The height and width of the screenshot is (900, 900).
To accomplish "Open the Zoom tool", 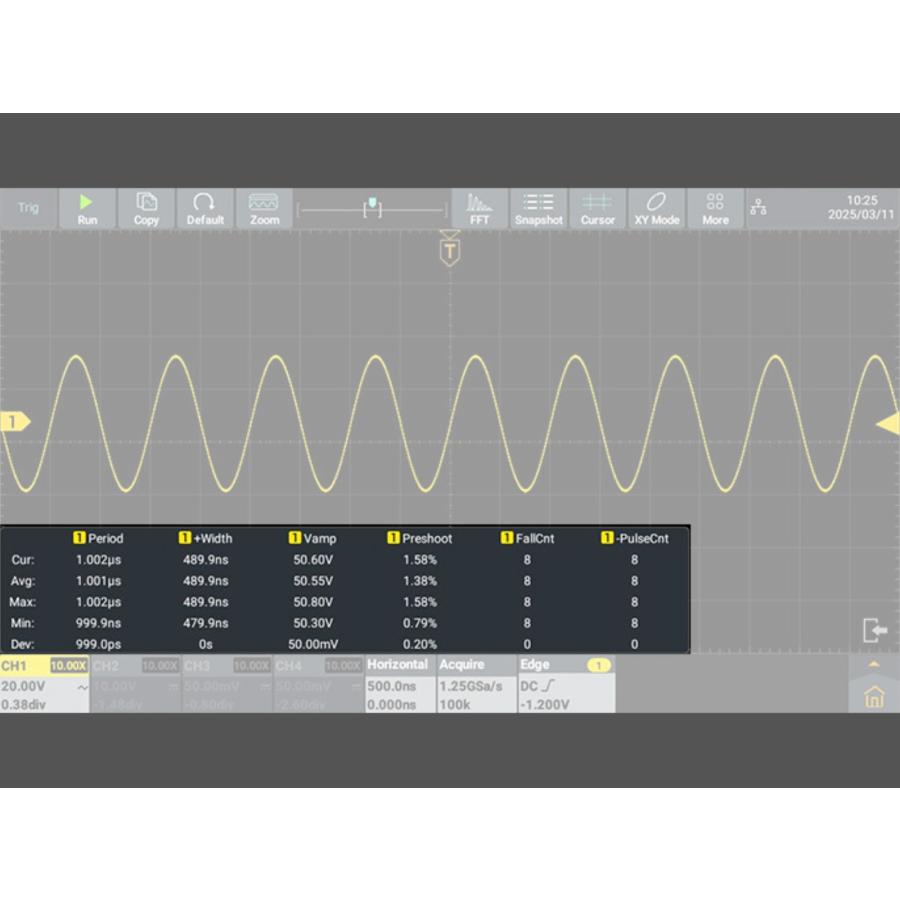I will coord(264,209).
